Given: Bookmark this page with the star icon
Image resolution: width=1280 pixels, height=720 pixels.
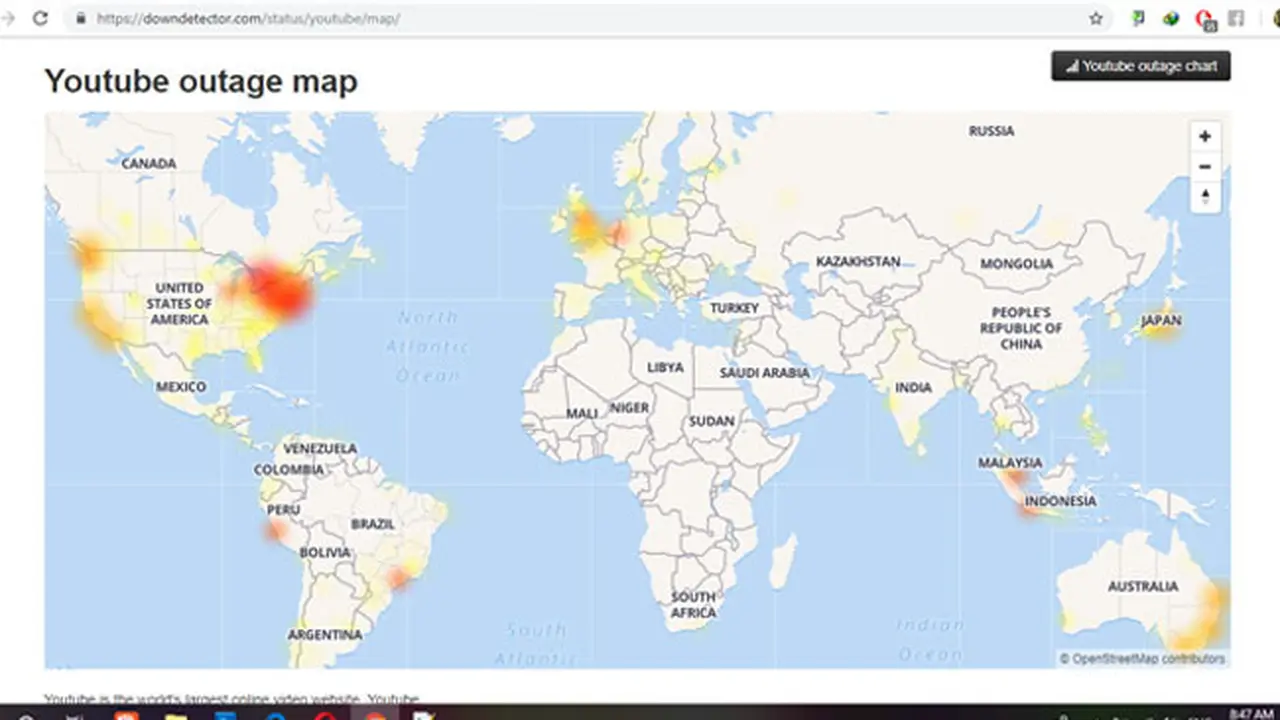Looking at the screenshot, I should click(x=1096, y=18).
